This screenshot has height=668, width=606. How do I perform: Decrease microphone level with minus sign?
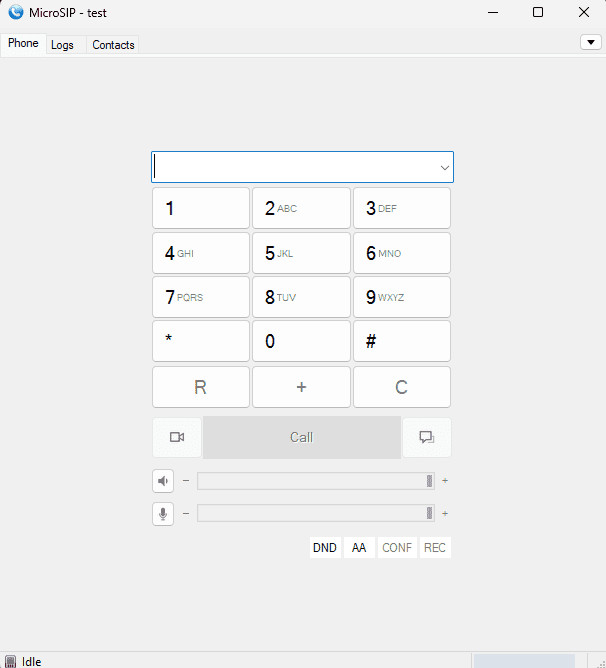(186, 513)
